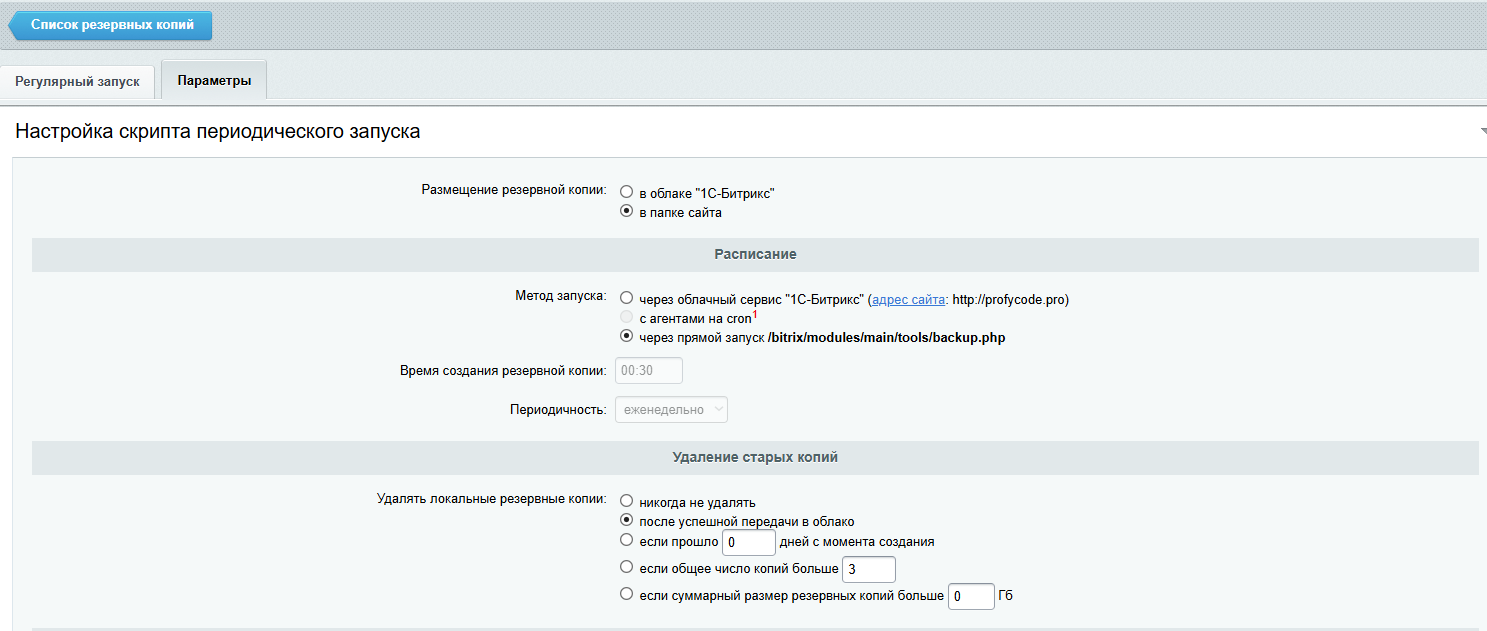Select backup placement "в облаке 1С-Битрикс"
This screenshot has width=1487, height=631.
(626, 192)
